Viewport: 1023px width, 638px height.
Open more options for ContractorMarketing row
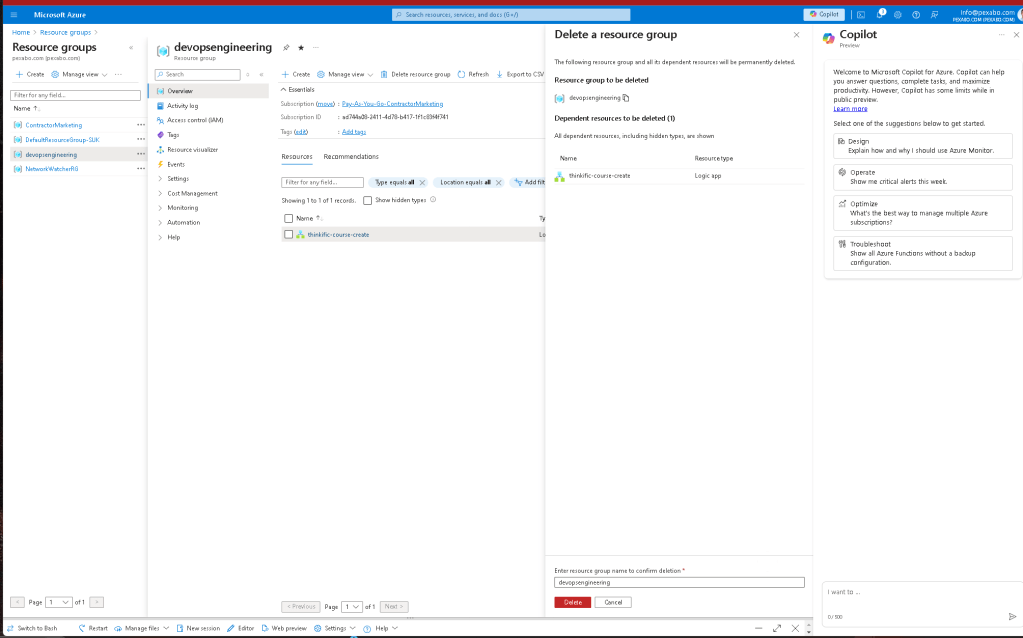140,125
